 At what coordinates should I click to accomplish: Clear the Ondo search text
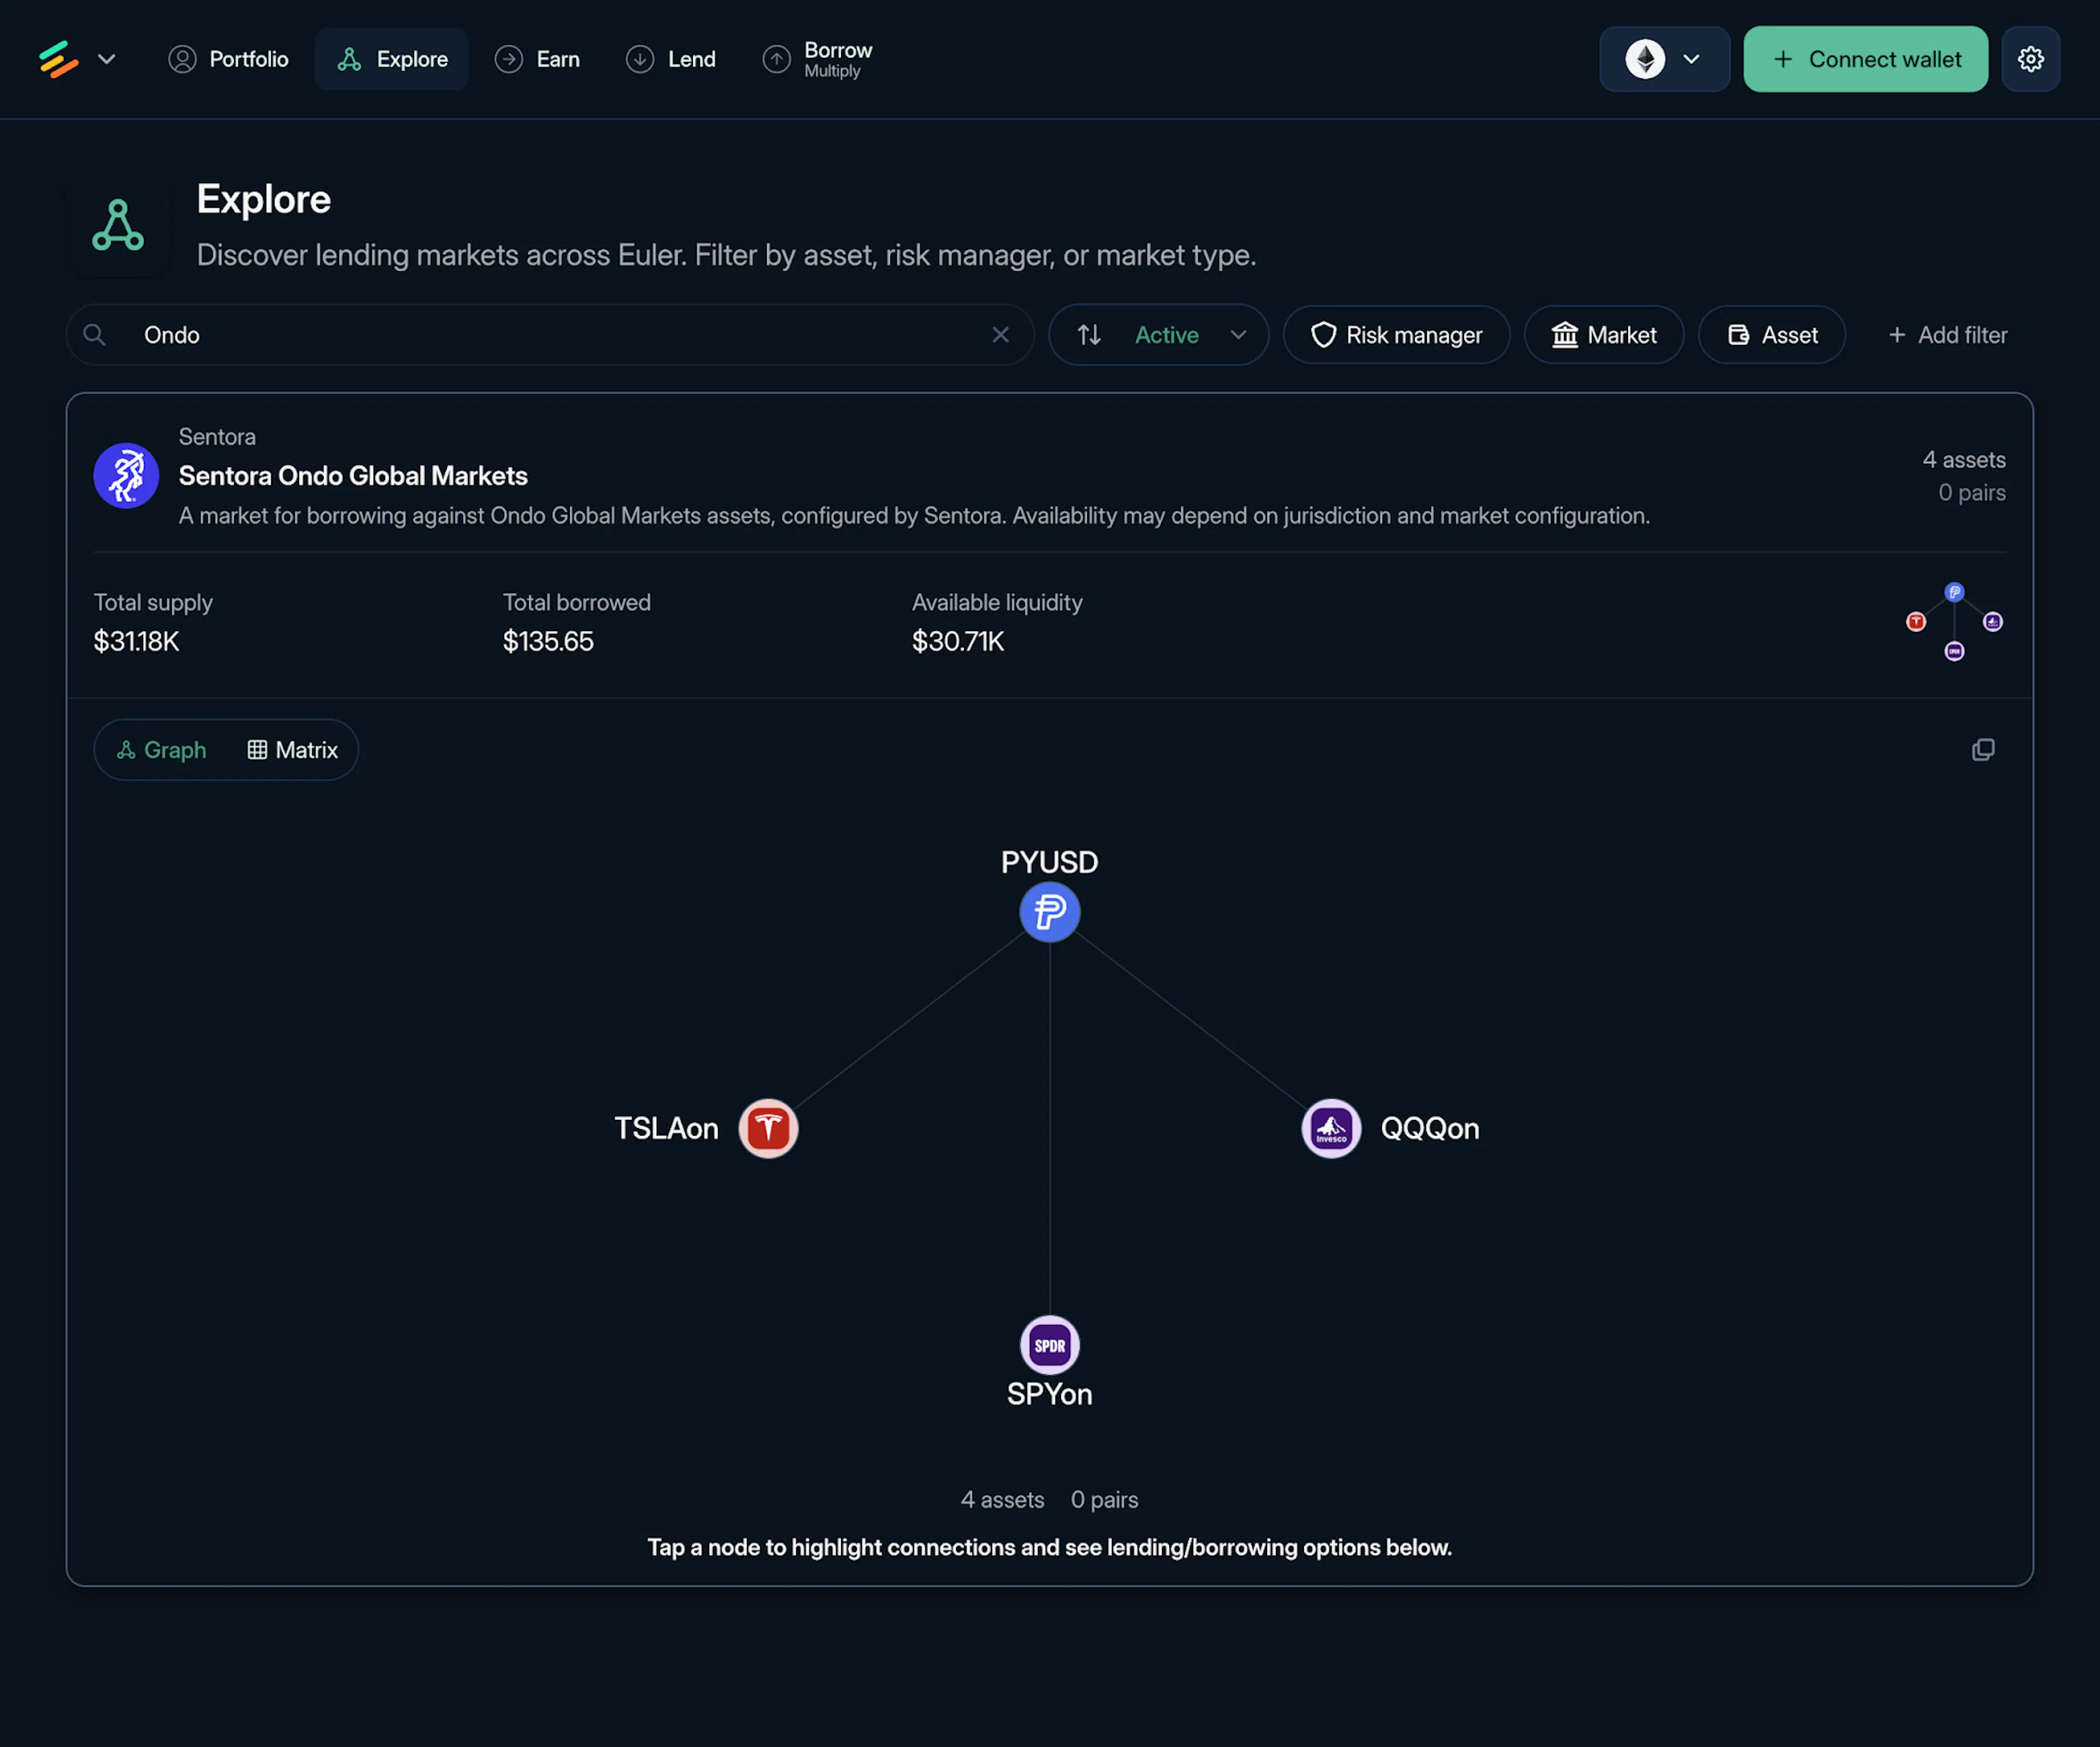tap(1000, 335)
